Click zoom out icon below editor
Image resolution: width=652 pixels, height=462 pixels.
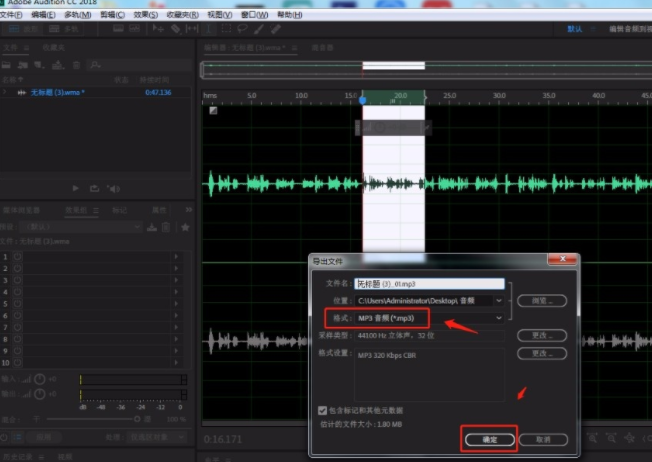pos(611,438)
